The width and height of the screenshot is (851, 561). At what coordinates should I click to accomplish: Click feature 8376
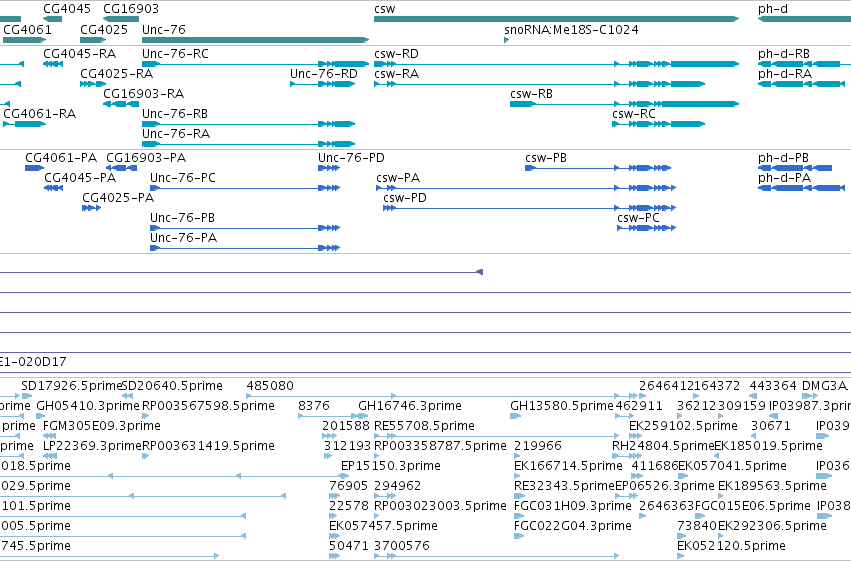[314, 406]
